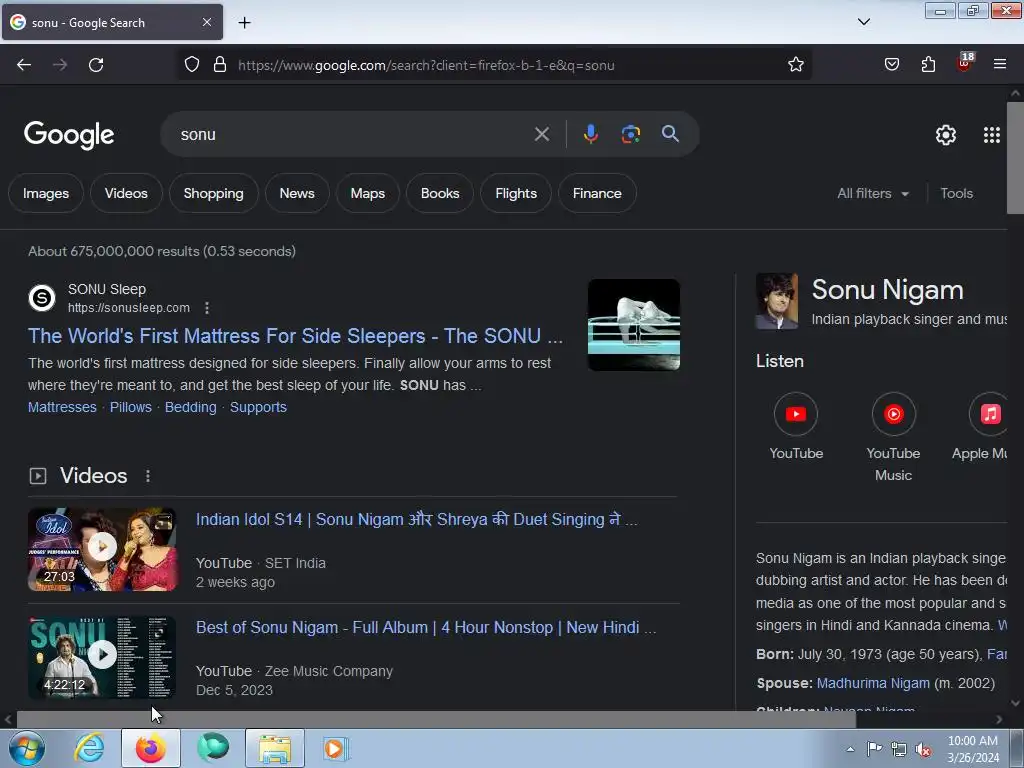Listen on YouTube Music
The height and width of the screenshot is (768, 1024).
[893, 436]
